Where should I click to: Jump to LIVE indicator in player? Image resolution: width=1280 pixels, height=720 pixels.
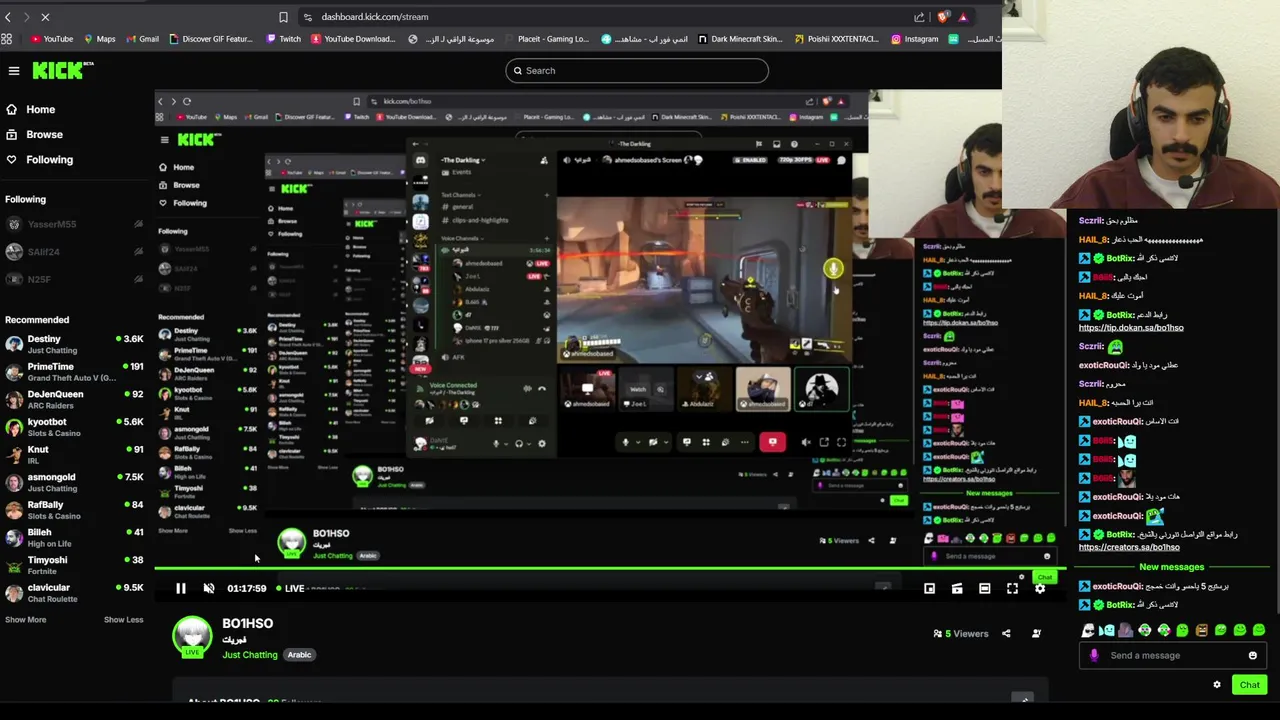(x=290, y=588)
